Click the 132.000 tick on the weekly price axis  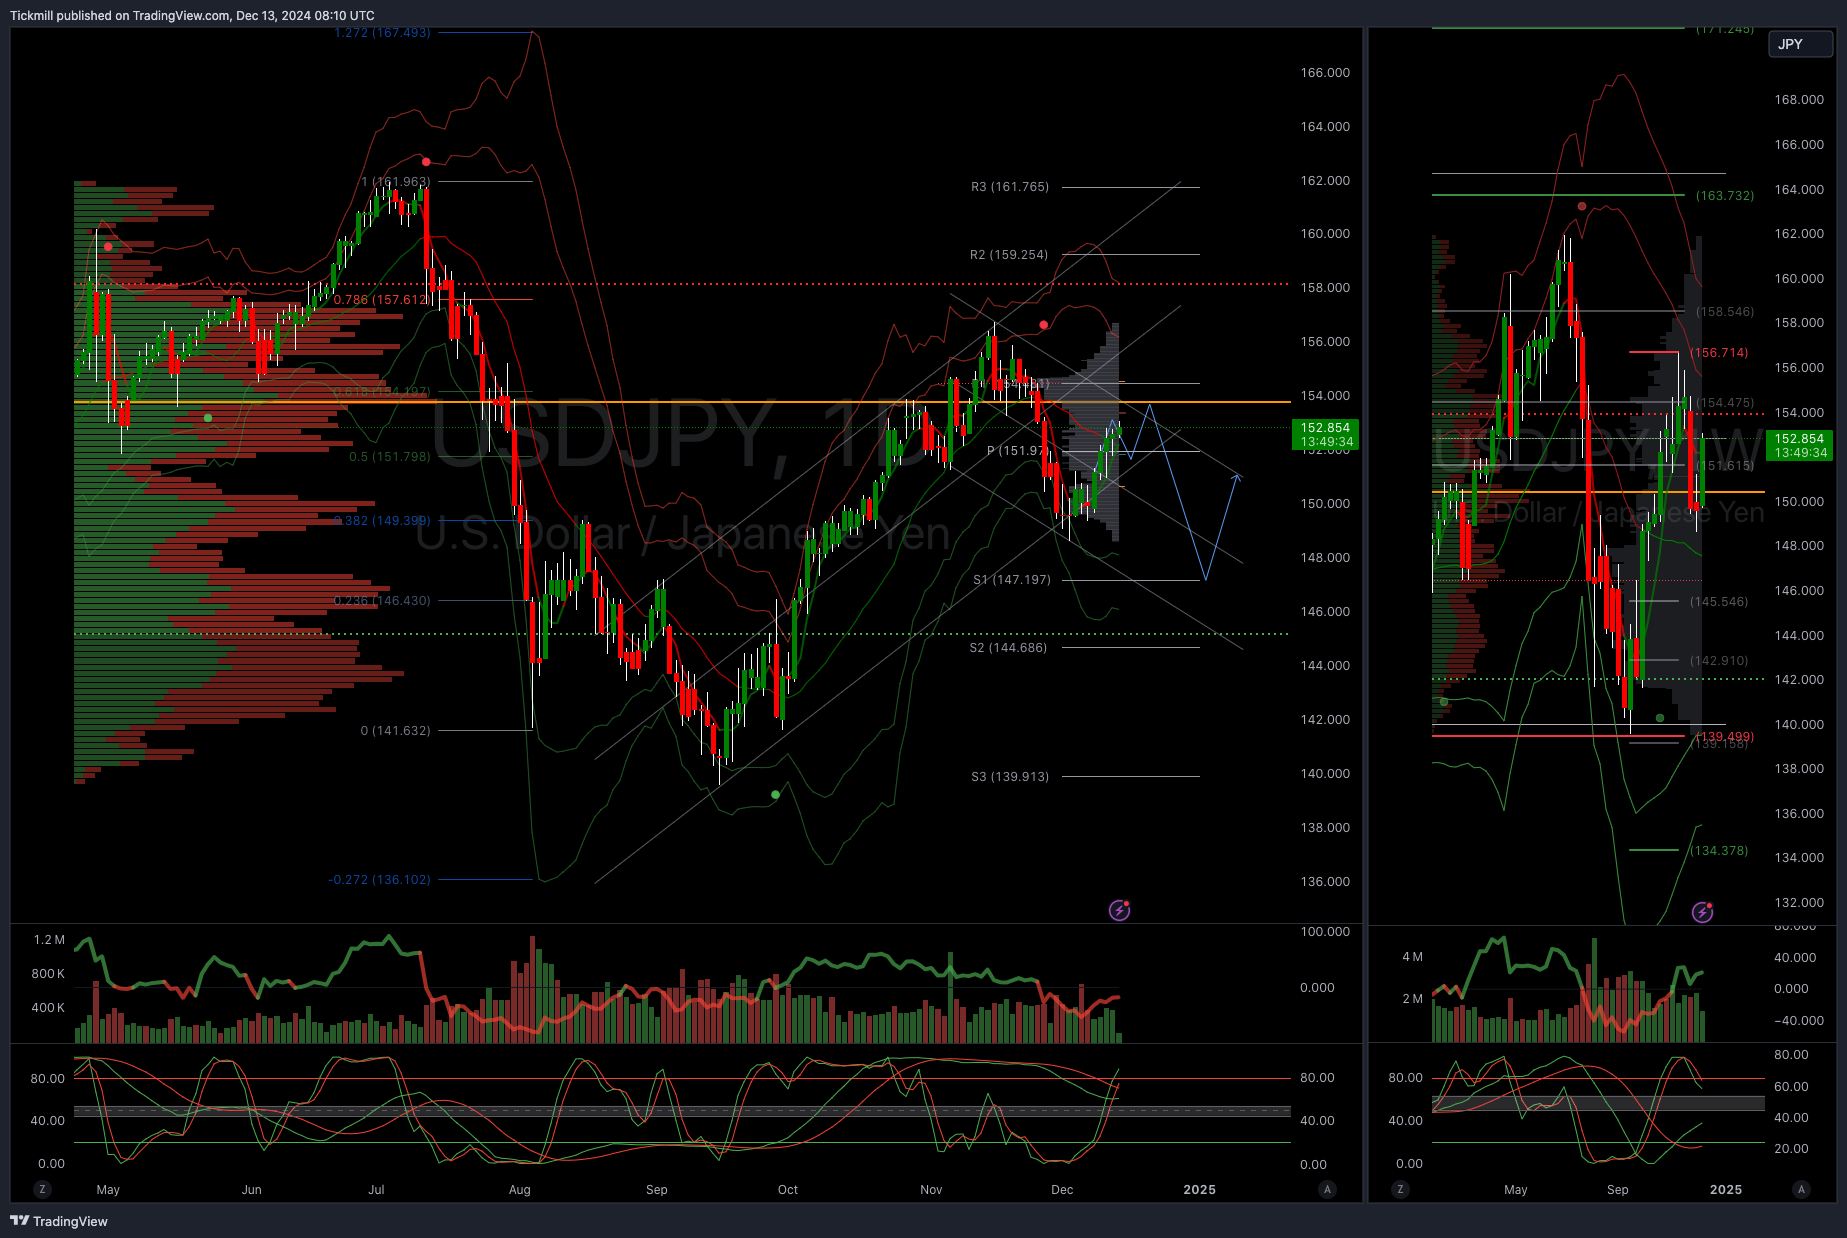click(x=1799, y=903)
